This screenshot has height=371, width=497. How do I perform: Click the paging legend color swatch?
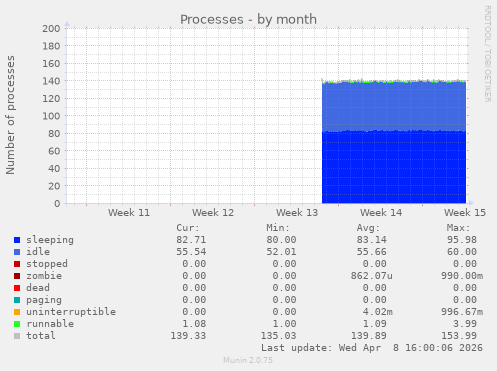[17, 300]
